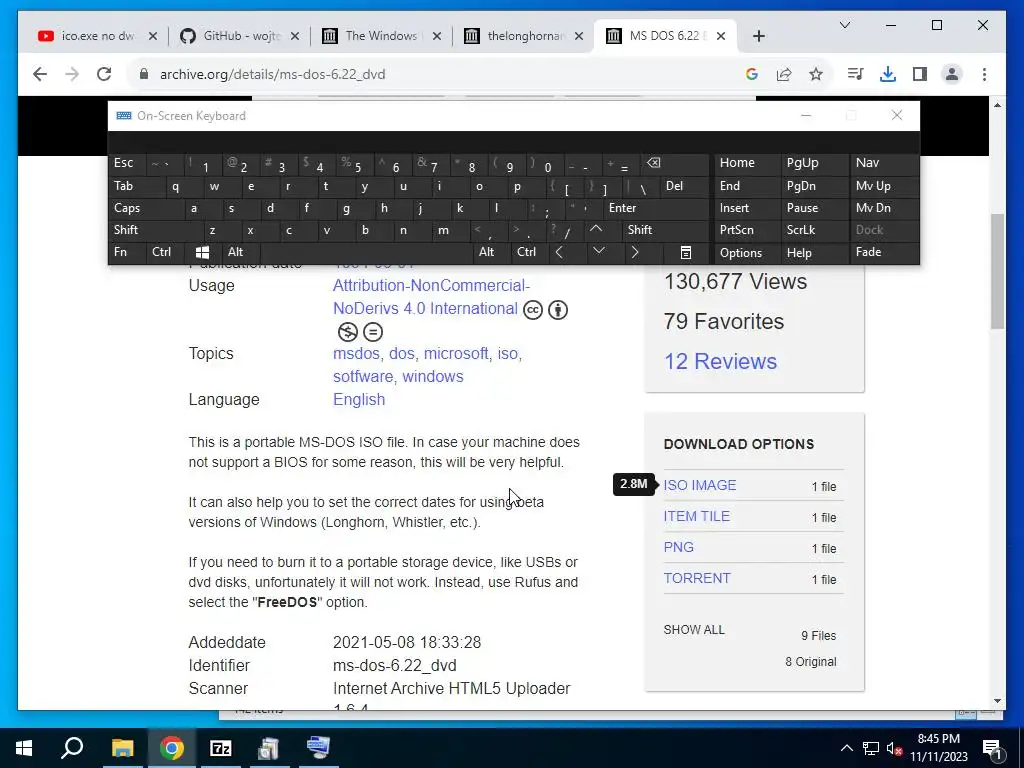Switch to the ico.exe YouTube tab
Viewport: 1024px width, 768px height.
coord(98,36)
